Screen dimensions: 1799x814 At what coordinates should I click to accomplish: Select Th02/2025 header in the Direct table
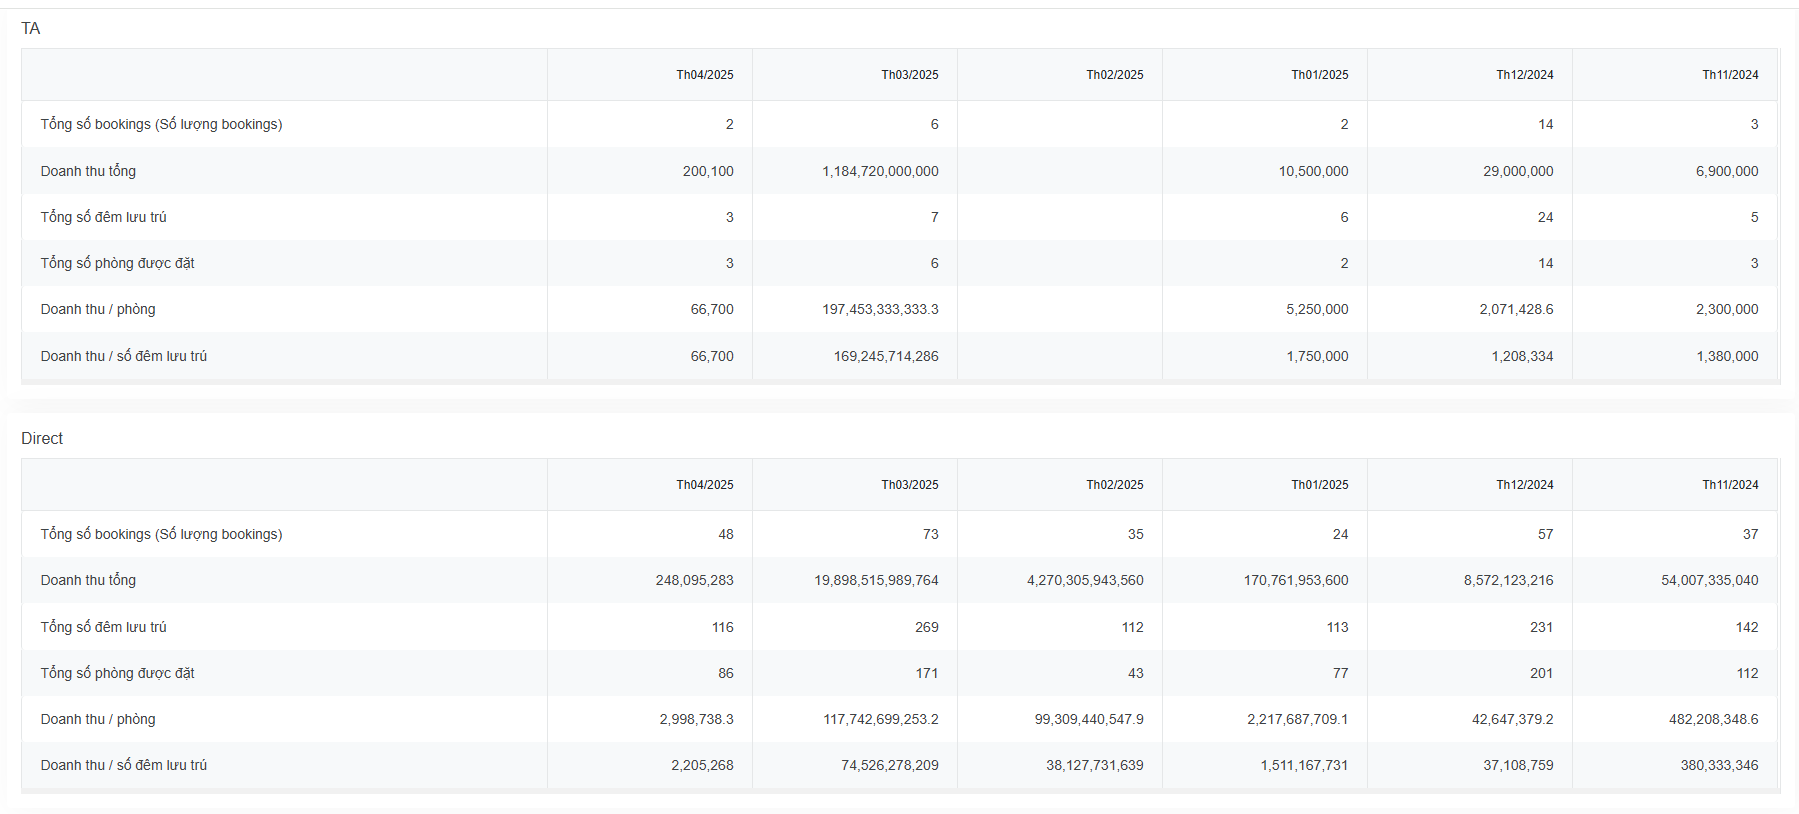pyautogui.click(x=1114, y=485)
